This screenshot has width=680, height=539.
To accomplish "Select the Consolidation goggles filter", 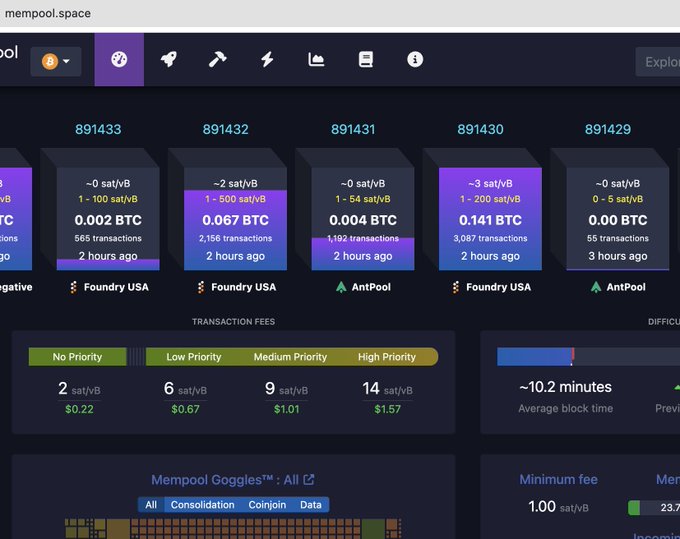I will click(x=203, y=505).
